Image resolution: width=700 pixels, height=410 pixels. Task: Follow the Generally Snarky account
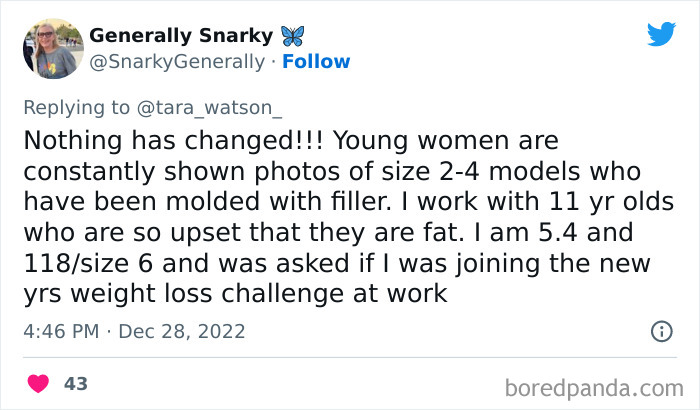[x=315, y=62]
